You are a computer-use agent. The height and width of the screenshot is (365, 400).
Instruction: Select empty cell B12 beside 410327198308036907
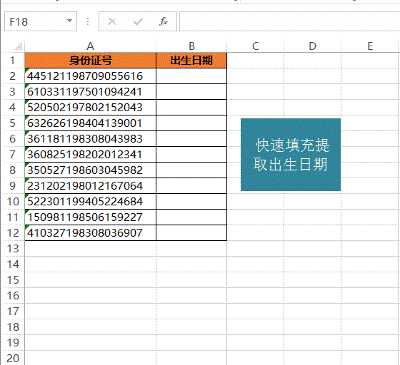[191, 233]
